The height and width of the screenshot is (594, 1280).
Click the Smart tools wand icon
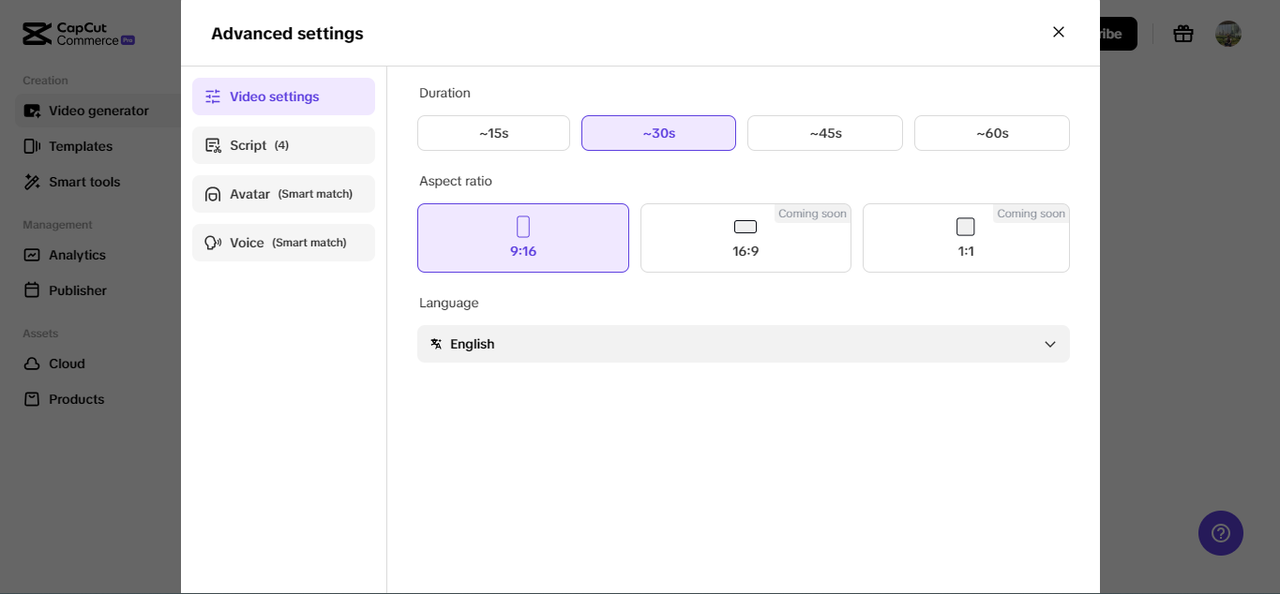click(32, 182)
